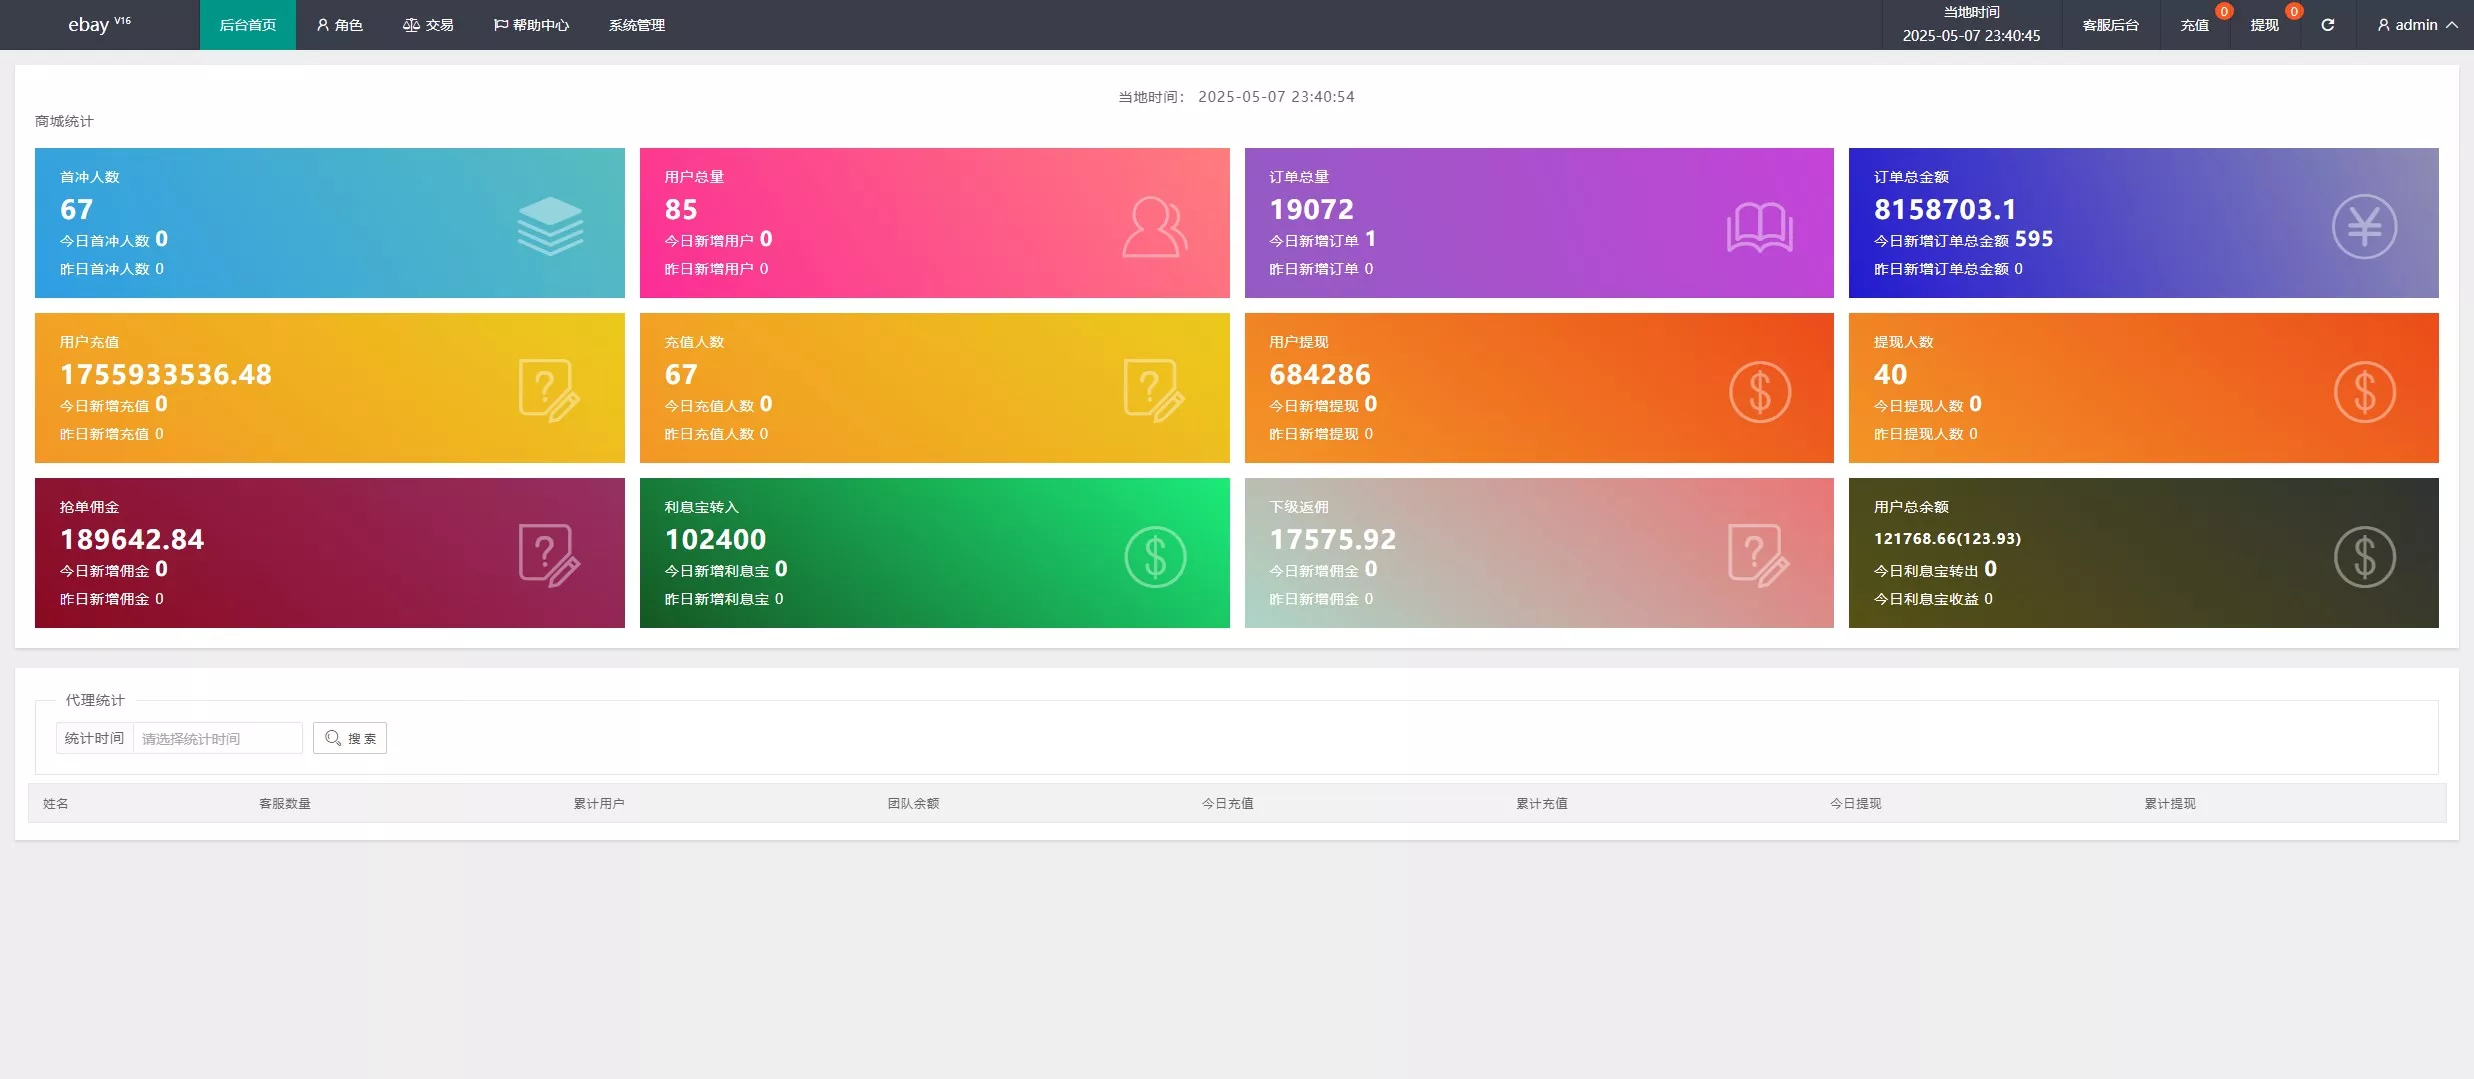Viewport: 2474px width, 1079px height.
Task: Open the 系统管理 menu
Action: (636, 25)
